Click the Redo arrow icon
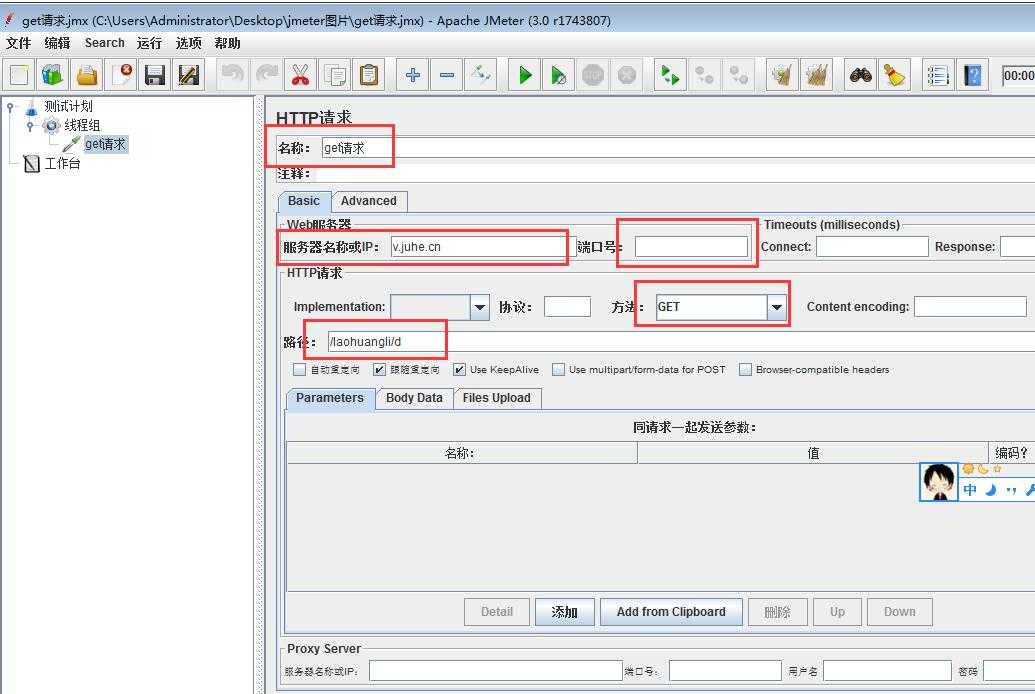The image size is (1035, 694). click(267, 75)
